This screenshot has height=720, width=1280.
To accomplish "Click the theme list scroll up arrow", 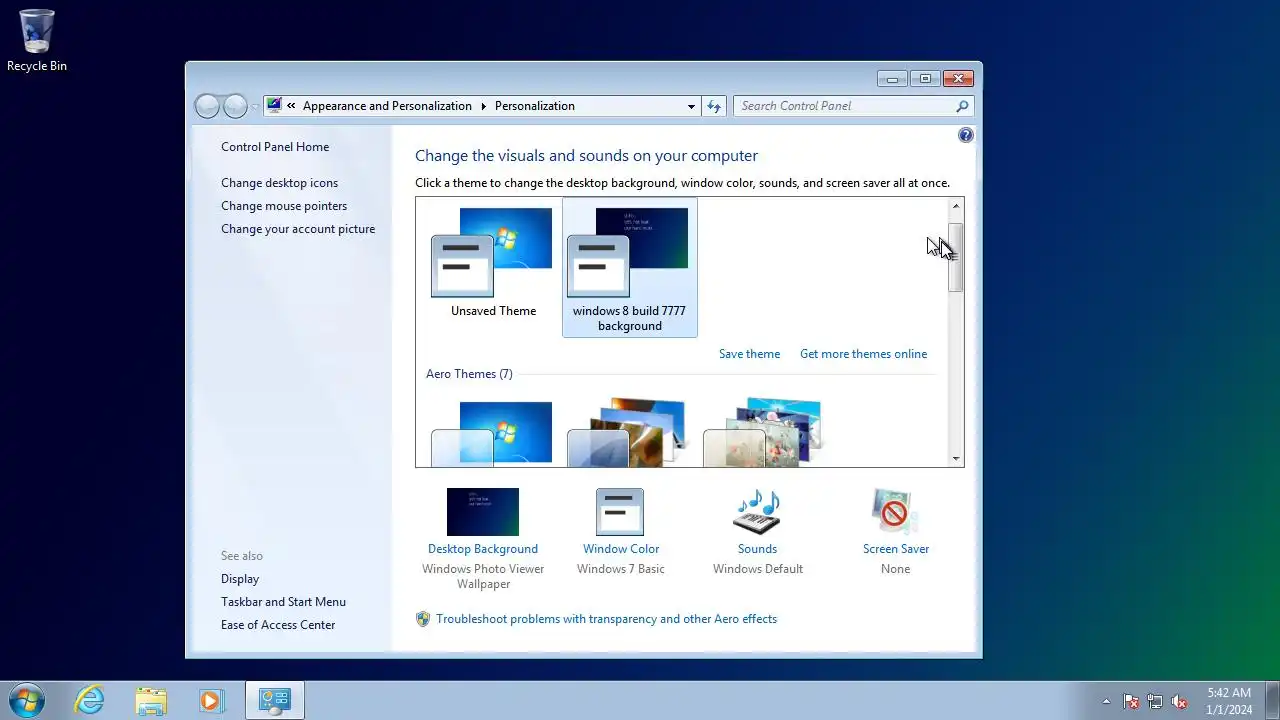I will click(956, 206).
